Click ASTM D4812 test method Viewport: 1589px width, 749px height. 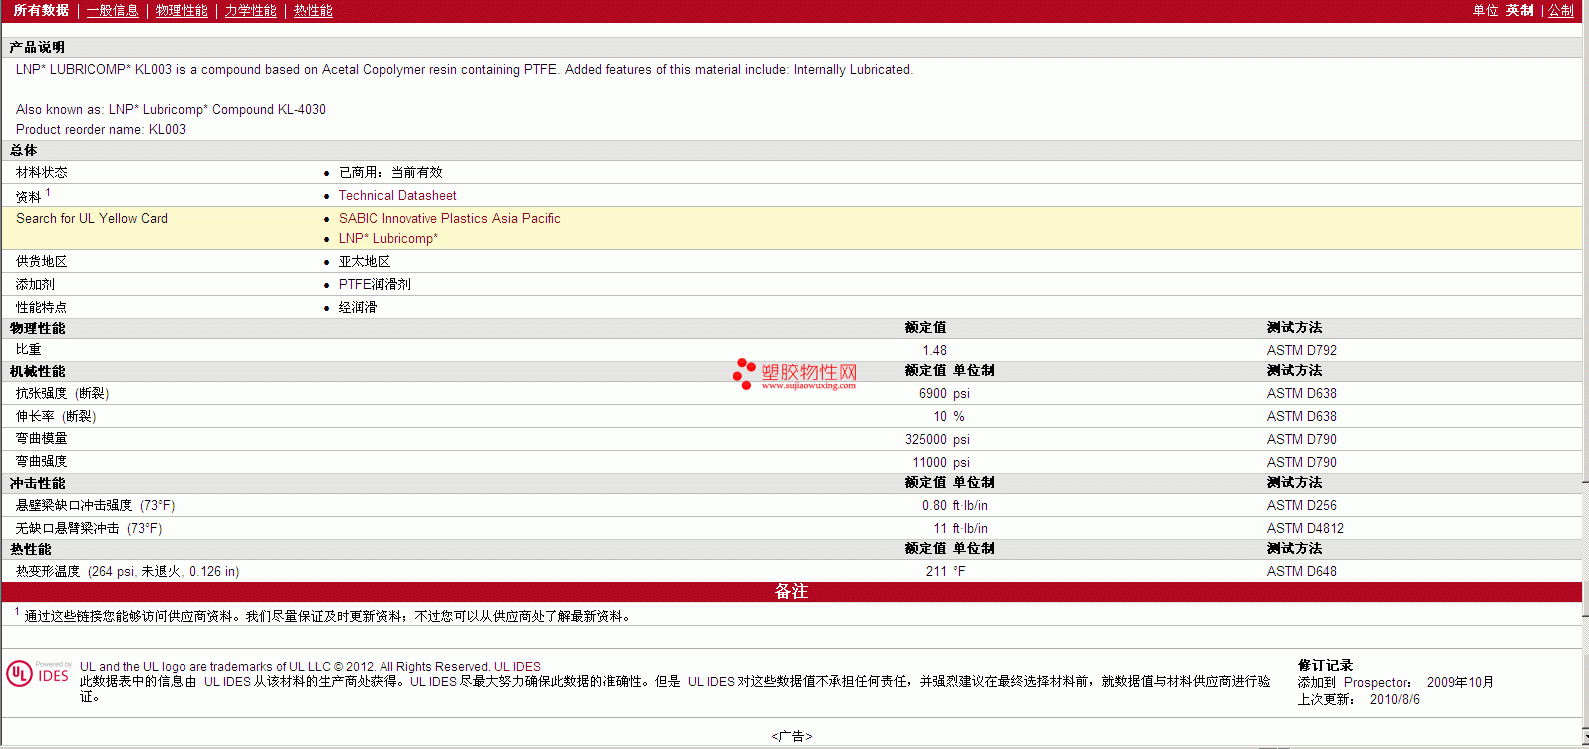(1305, 528)
